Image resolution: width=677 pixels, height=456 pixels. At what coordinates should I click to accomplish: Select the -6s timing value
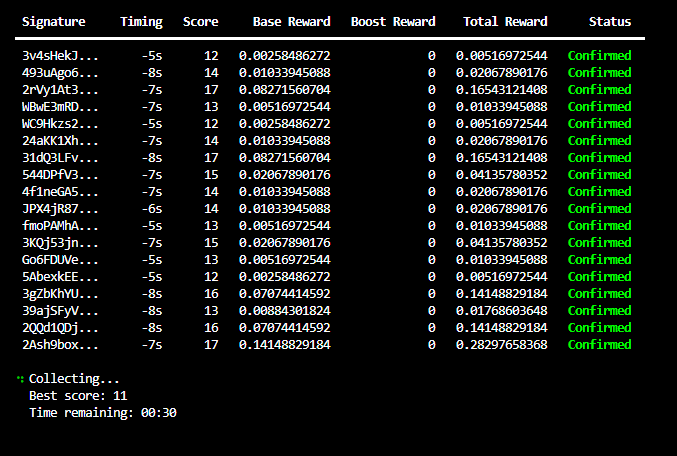pos(152,209)
